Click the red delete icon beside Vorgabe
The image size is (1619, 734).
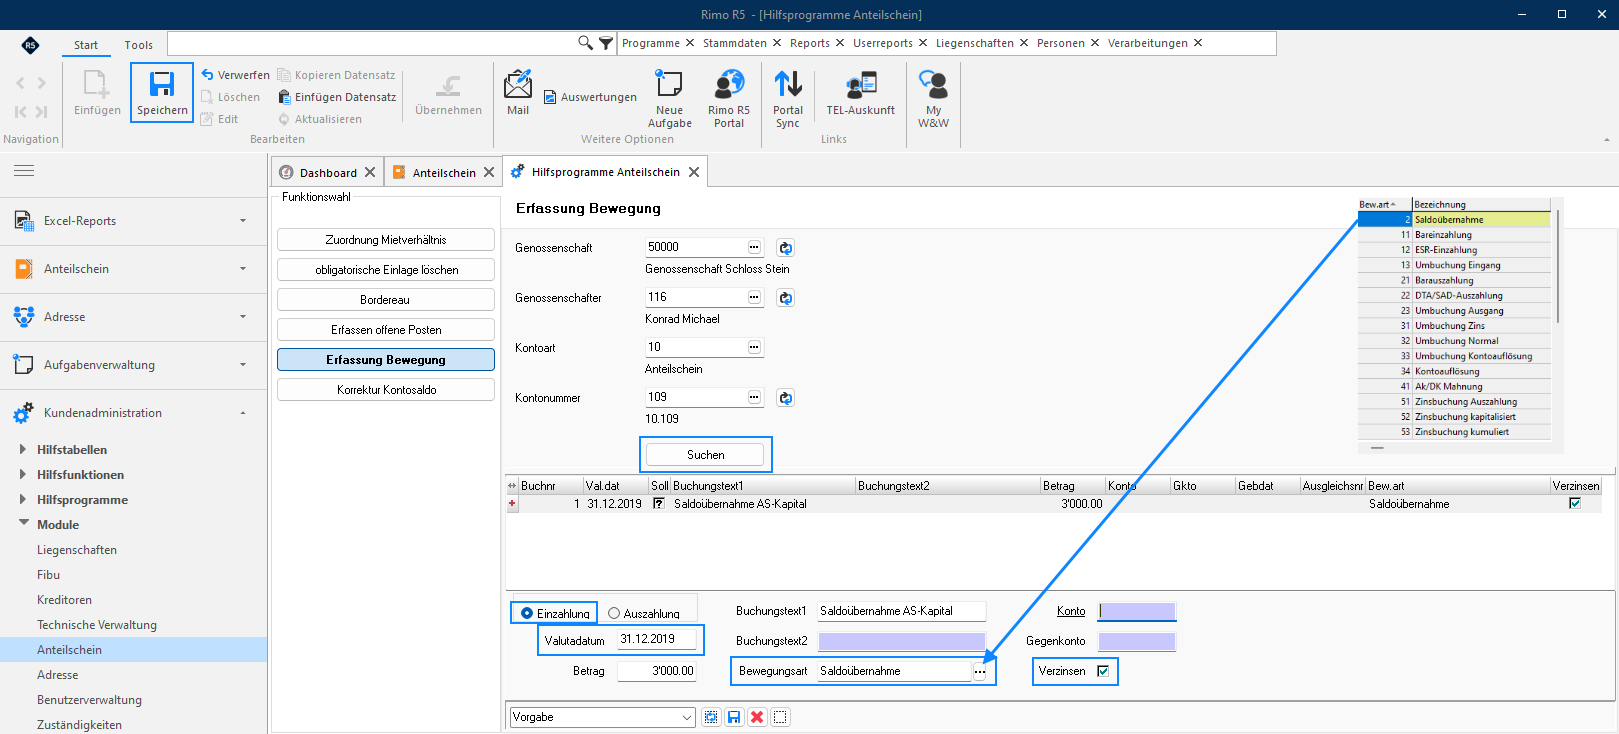point(757,717)
